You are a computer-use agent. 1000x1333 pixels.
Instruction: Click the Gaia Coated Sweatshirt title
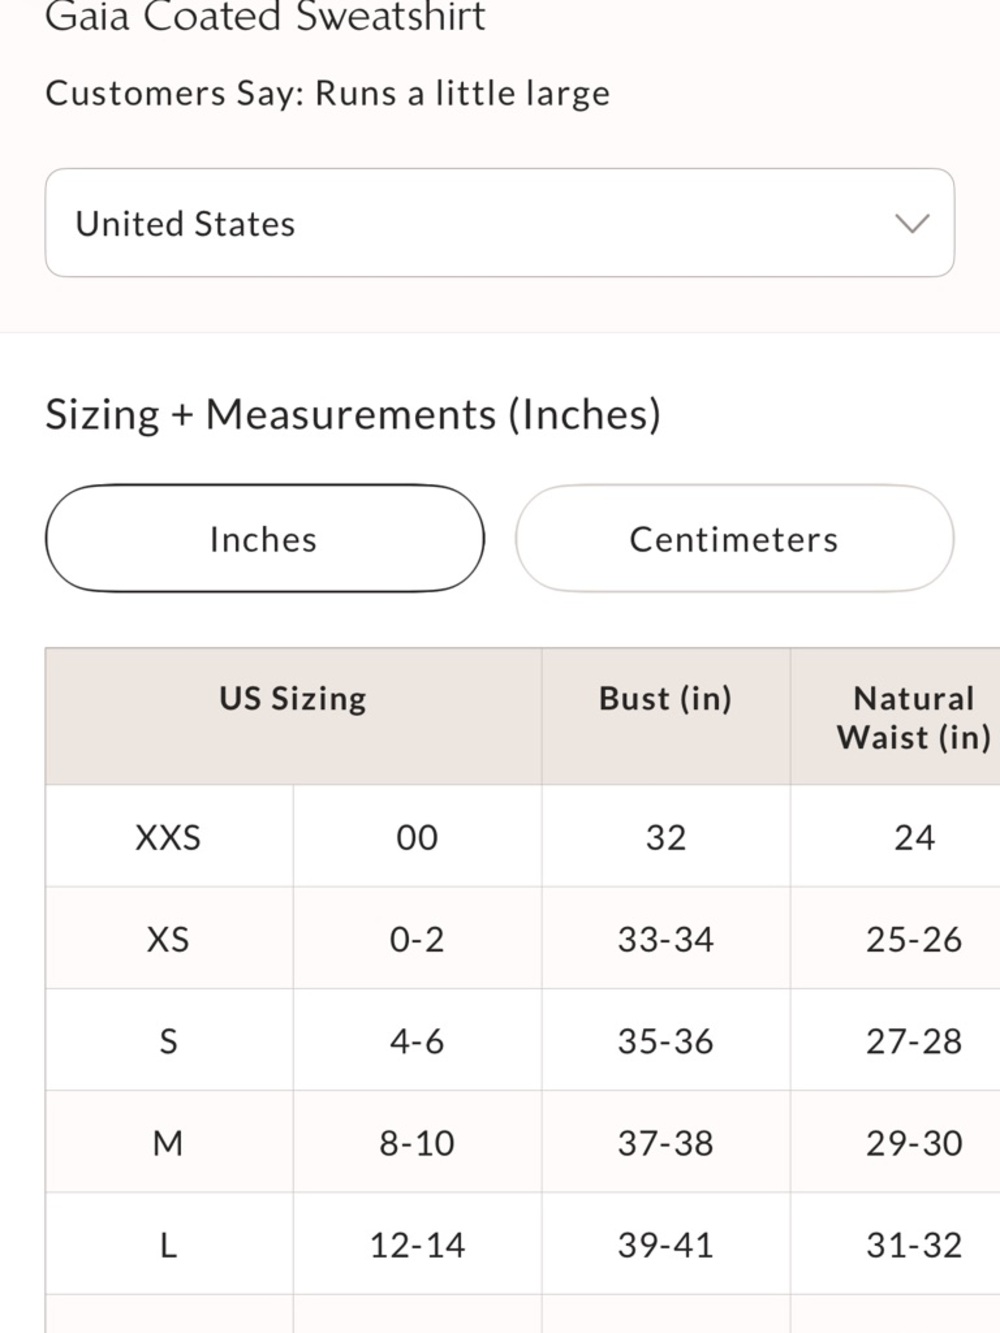266,16
